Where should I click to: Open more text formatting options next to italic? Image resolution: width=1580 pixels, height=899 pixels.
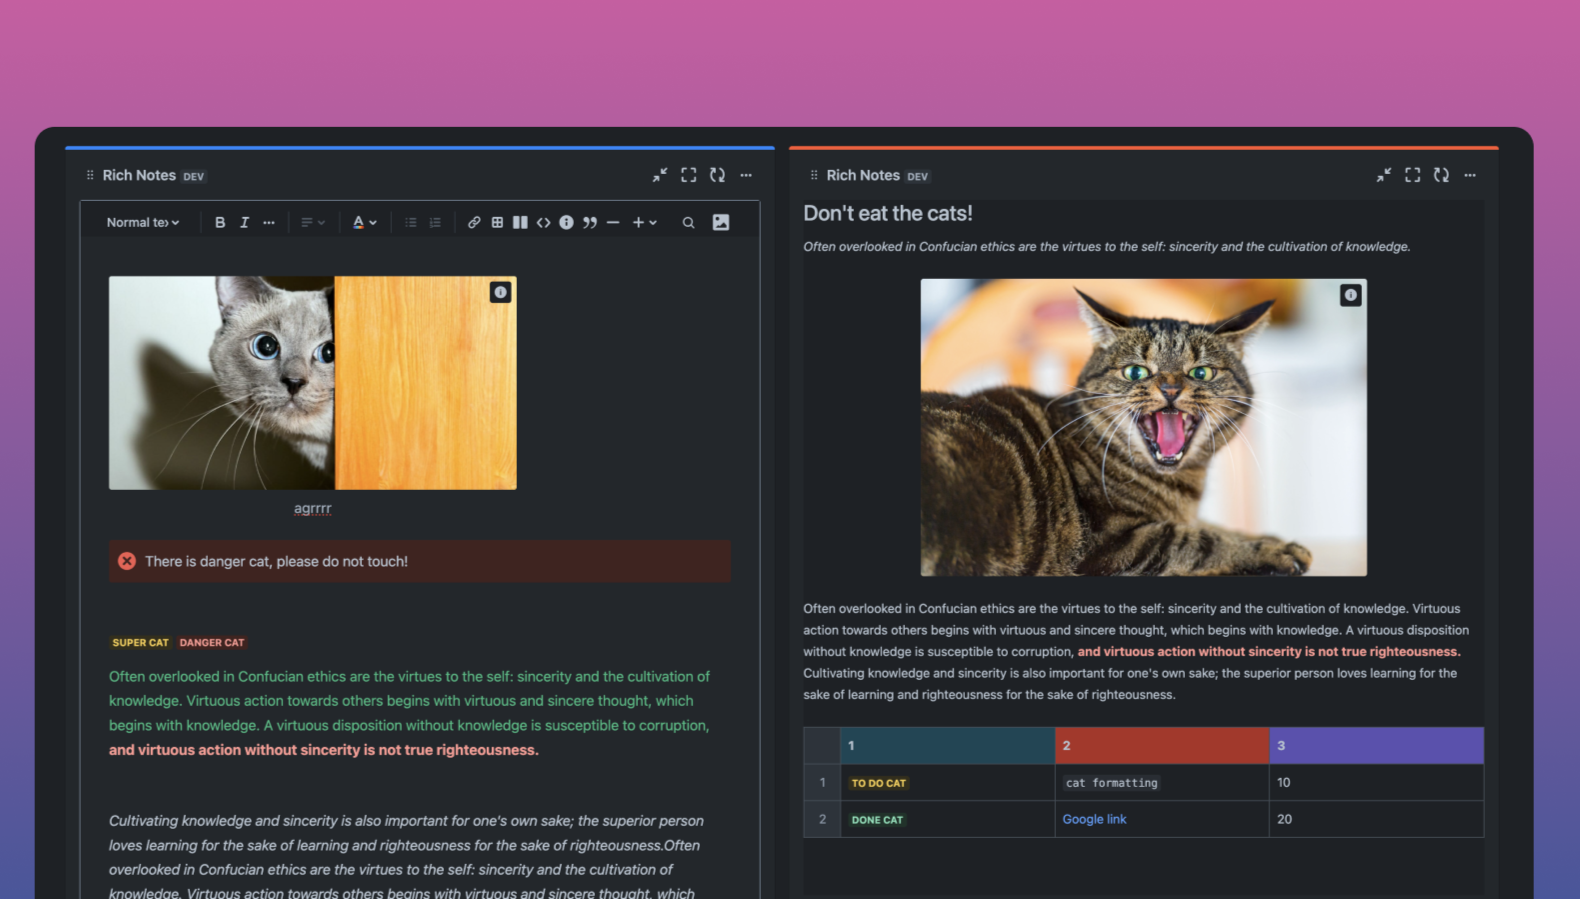[269, 222]
